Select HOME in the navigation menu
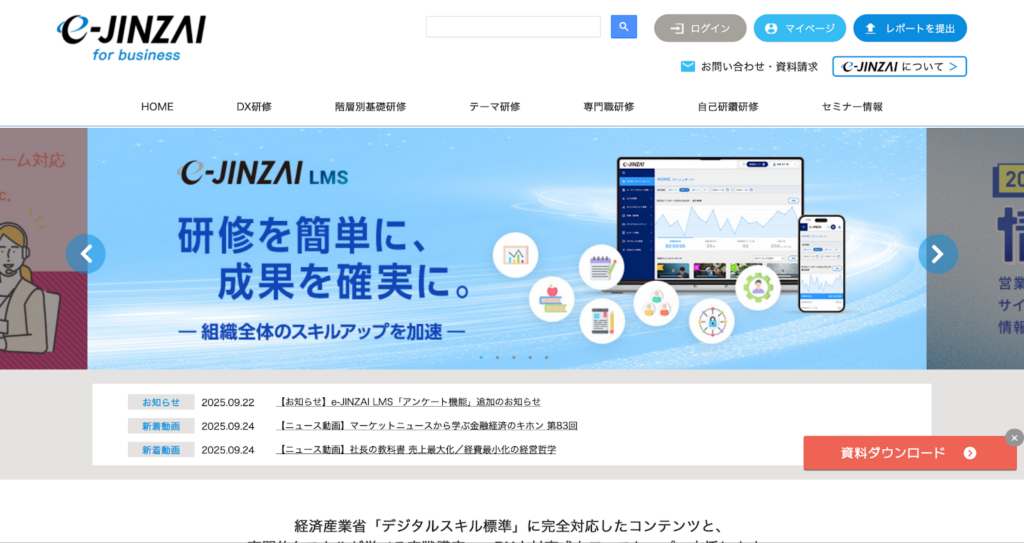The height and width of the screenshot is (543, 1024). tap(157, 107)
